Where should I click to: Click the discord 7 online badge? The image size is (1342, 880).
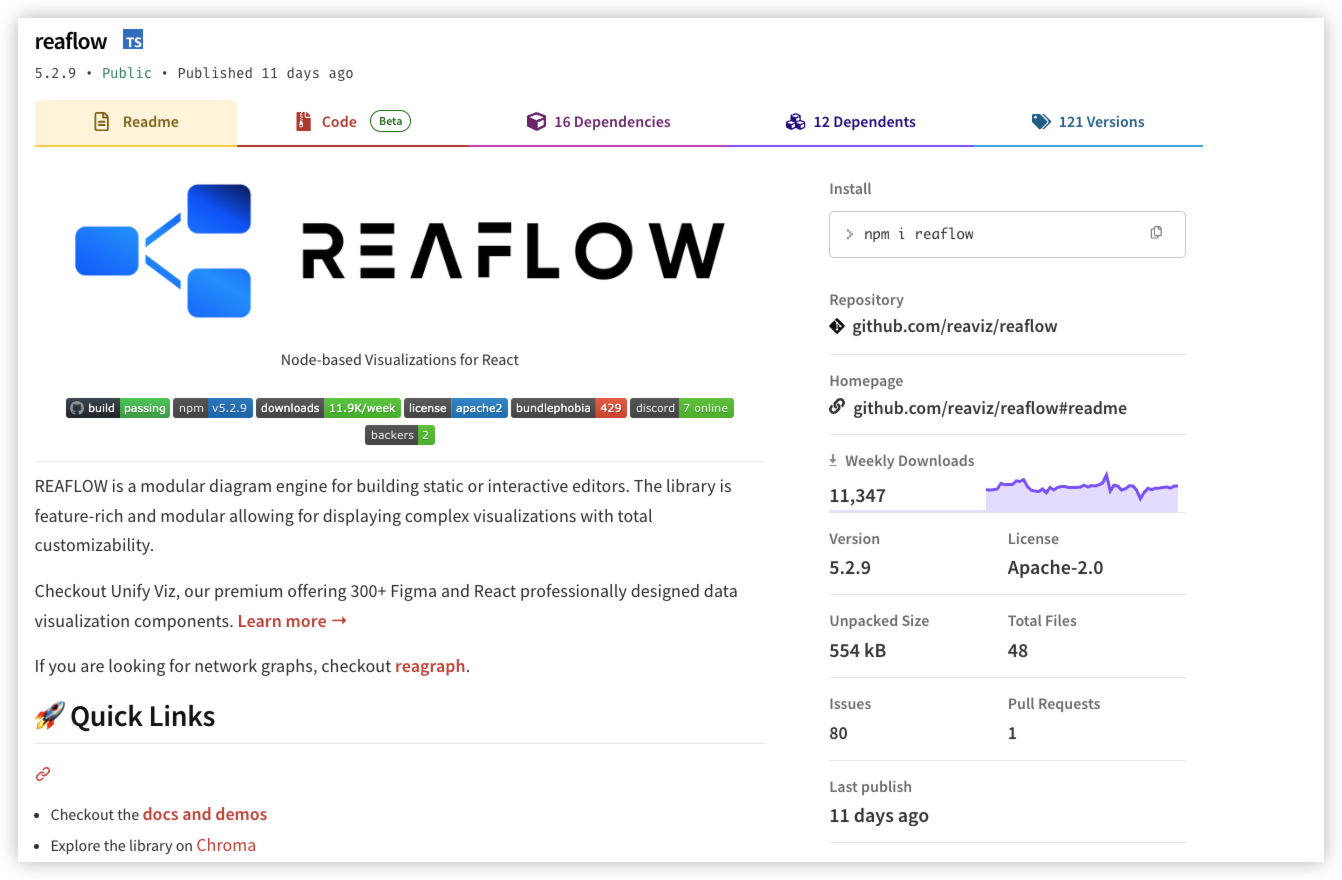click(x=682, y=408)
